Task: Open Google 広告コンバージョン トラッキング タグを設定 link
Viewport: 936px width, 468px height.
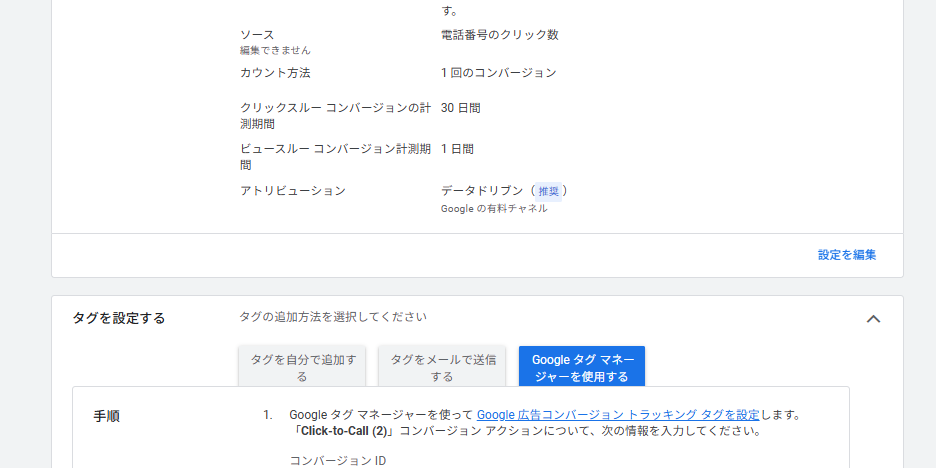Action: click(x=617, y=414)
